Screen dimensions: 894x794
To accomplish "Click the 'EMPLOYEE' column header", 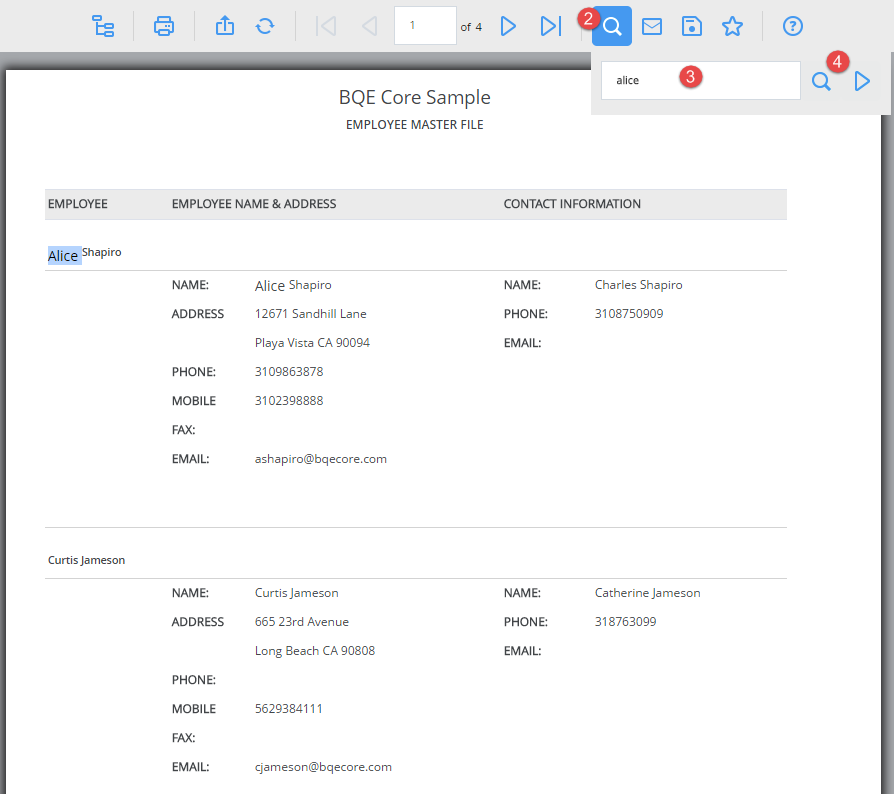I will pyautogui.click(x=78, y=204).
